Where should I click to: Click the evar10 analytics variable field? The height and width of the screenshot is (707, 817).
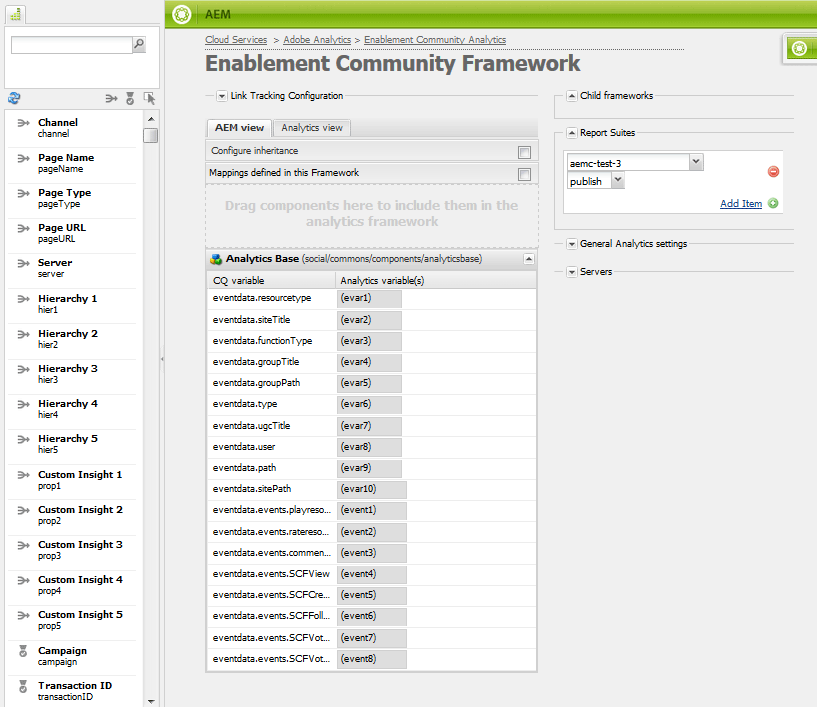tap(372, 490)
